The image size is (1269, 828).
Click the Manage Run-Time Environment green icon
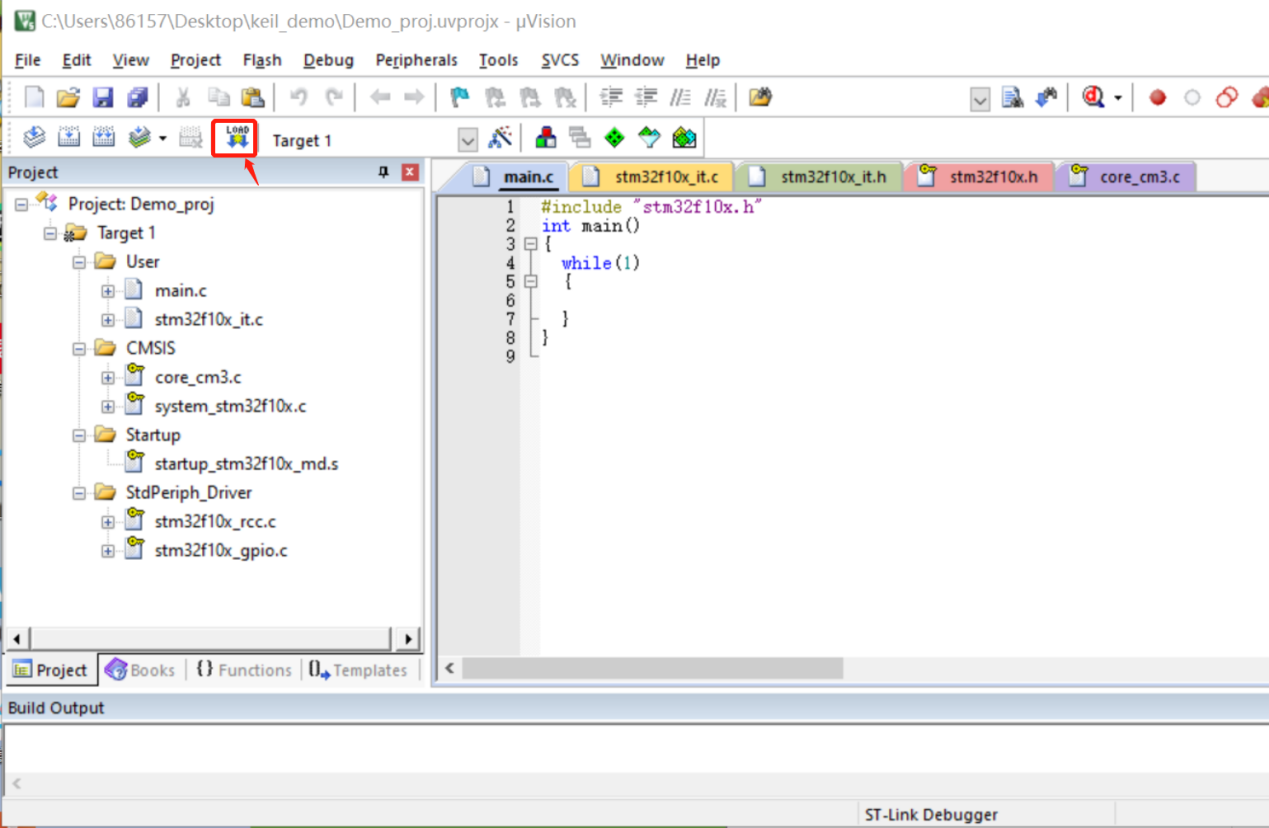pos(615,138)
